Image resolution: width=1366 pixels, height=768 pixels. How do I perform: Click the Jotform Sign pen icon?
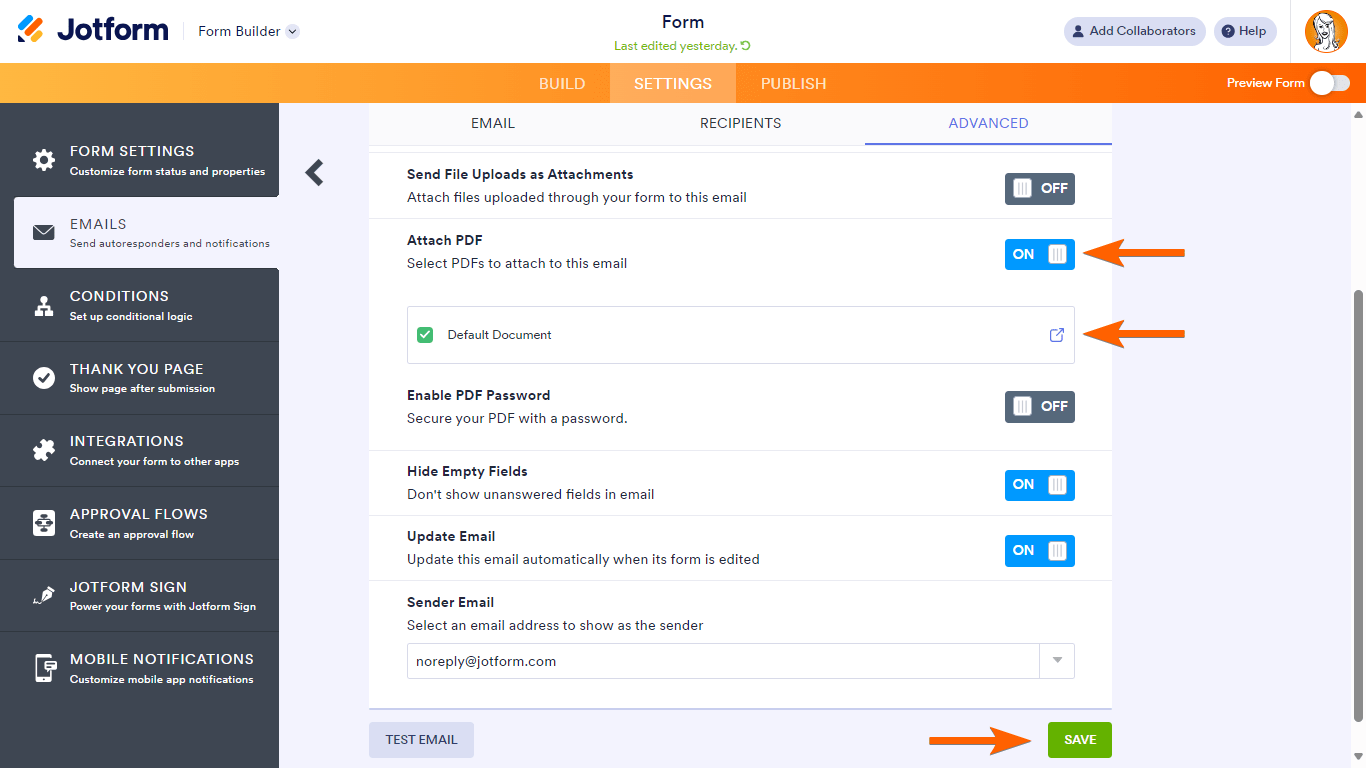pyautogui.click(x=44, y=596)
